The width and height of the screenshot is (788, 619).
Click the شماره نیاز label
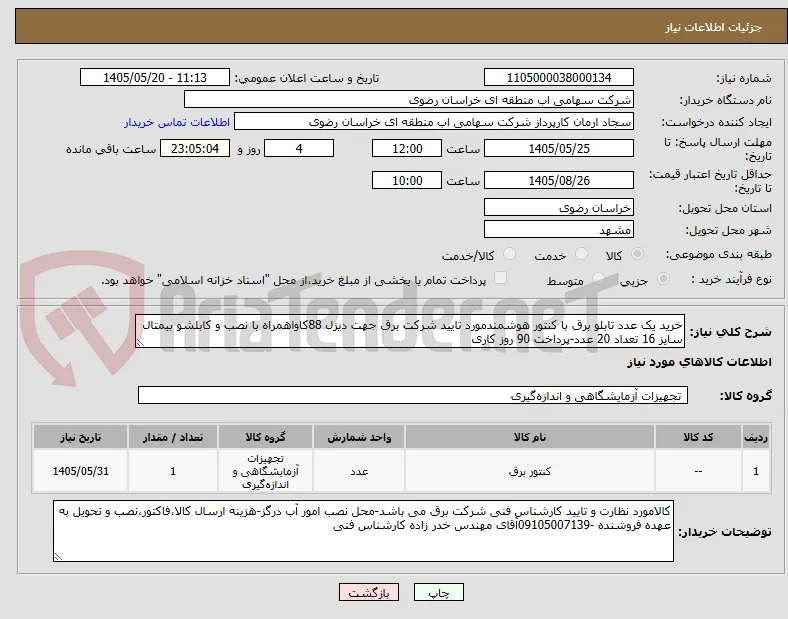[744, 78]
